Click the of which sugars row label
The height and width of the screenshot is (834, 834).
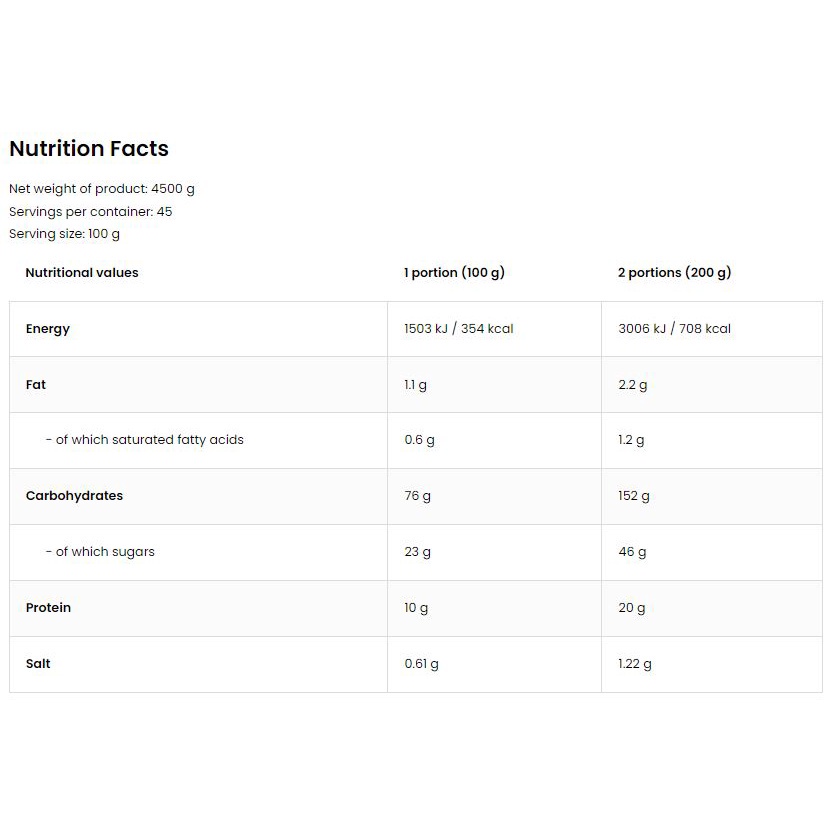tap(100, 552)
